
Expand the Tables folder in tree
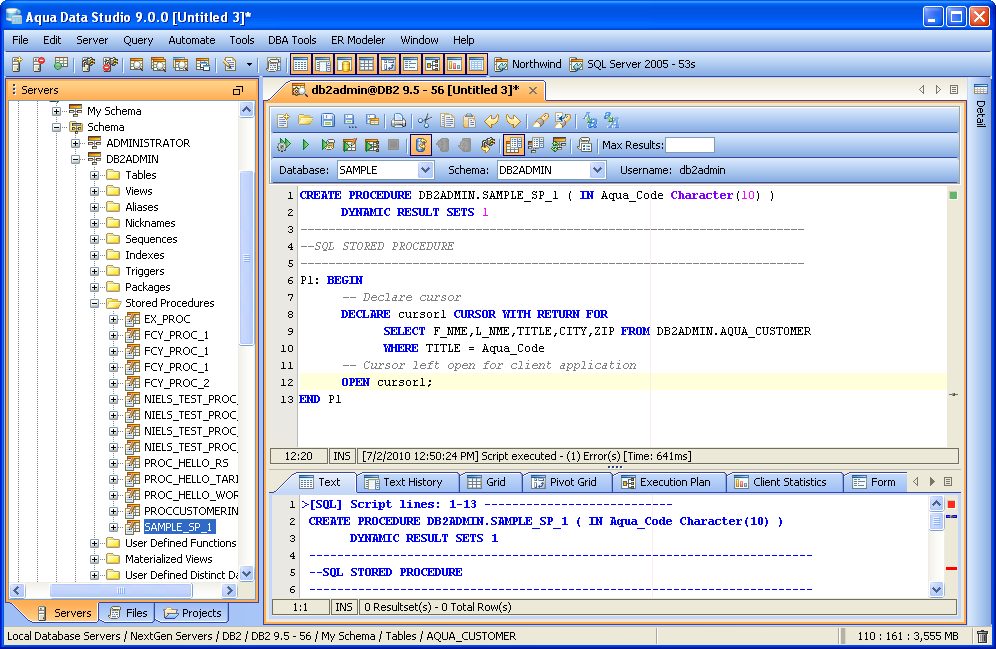point(95,175)
